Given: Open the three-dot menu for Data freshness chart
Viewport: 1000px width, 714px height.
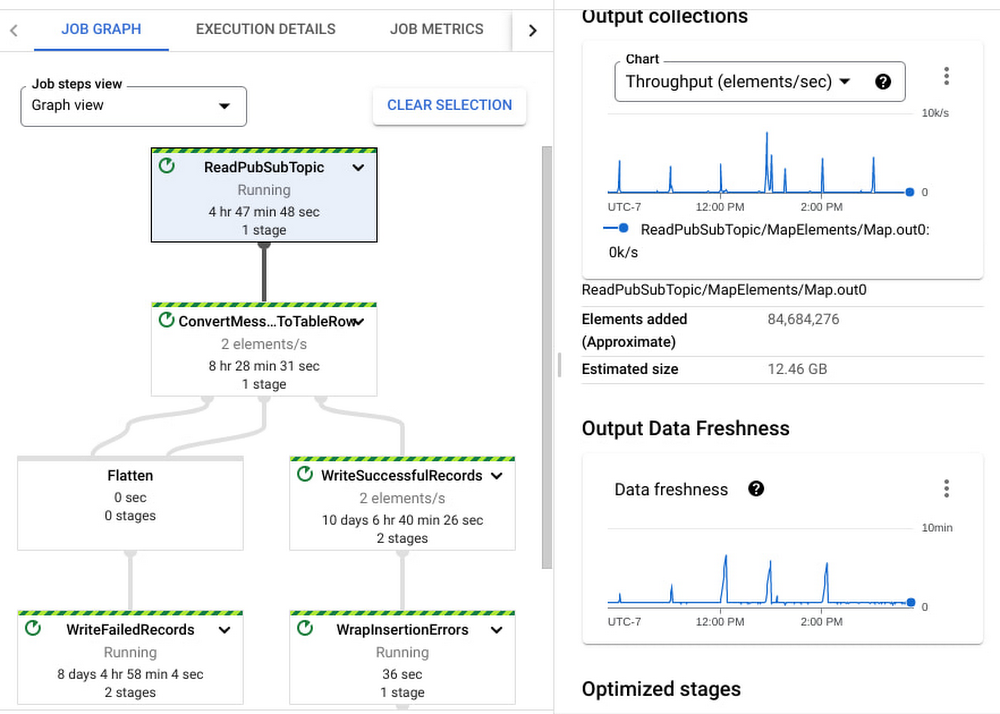Looking at the screenshot, I should point(946,489).
